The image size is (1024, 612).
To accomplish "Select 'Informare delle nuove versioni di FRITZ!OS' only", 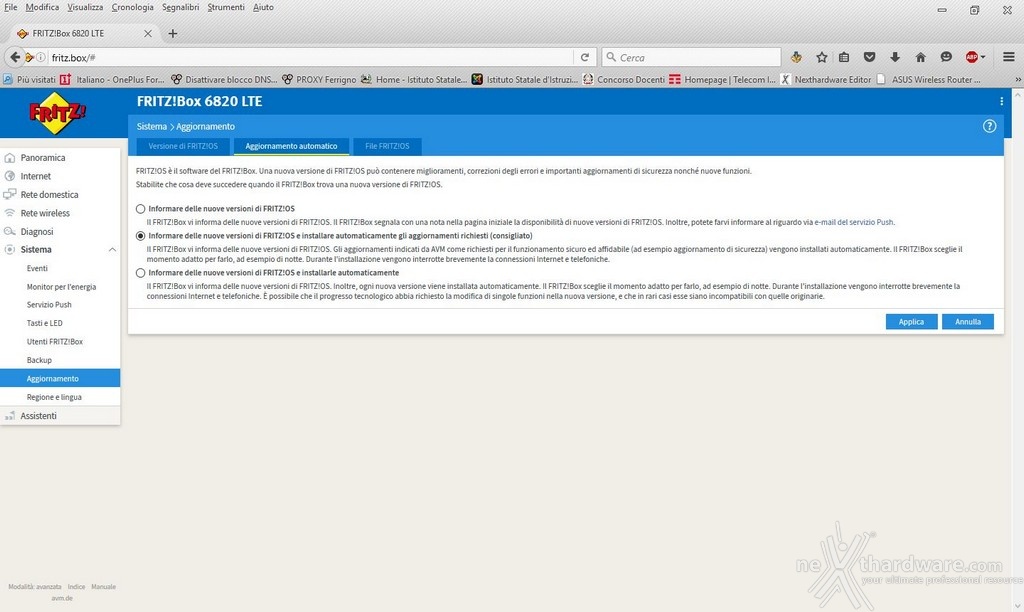I will click(140, 209).
